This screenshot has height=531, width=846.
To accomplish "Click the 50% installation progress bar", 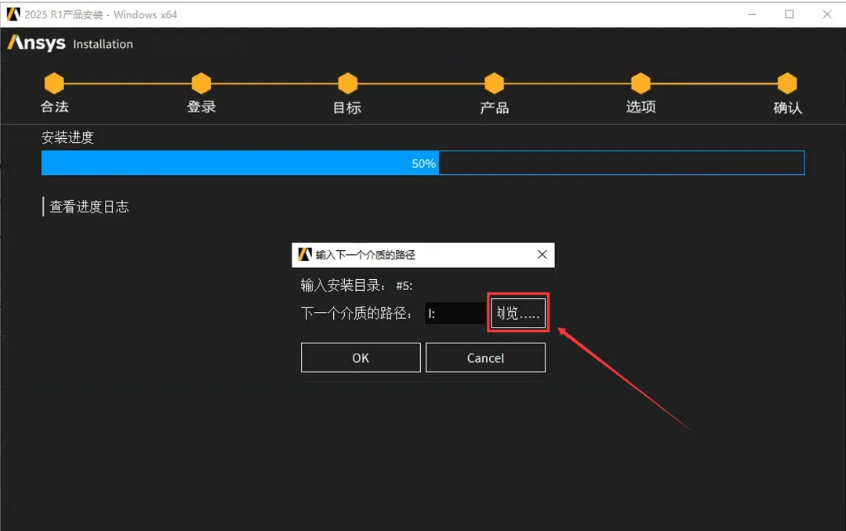I will (423, 163).
